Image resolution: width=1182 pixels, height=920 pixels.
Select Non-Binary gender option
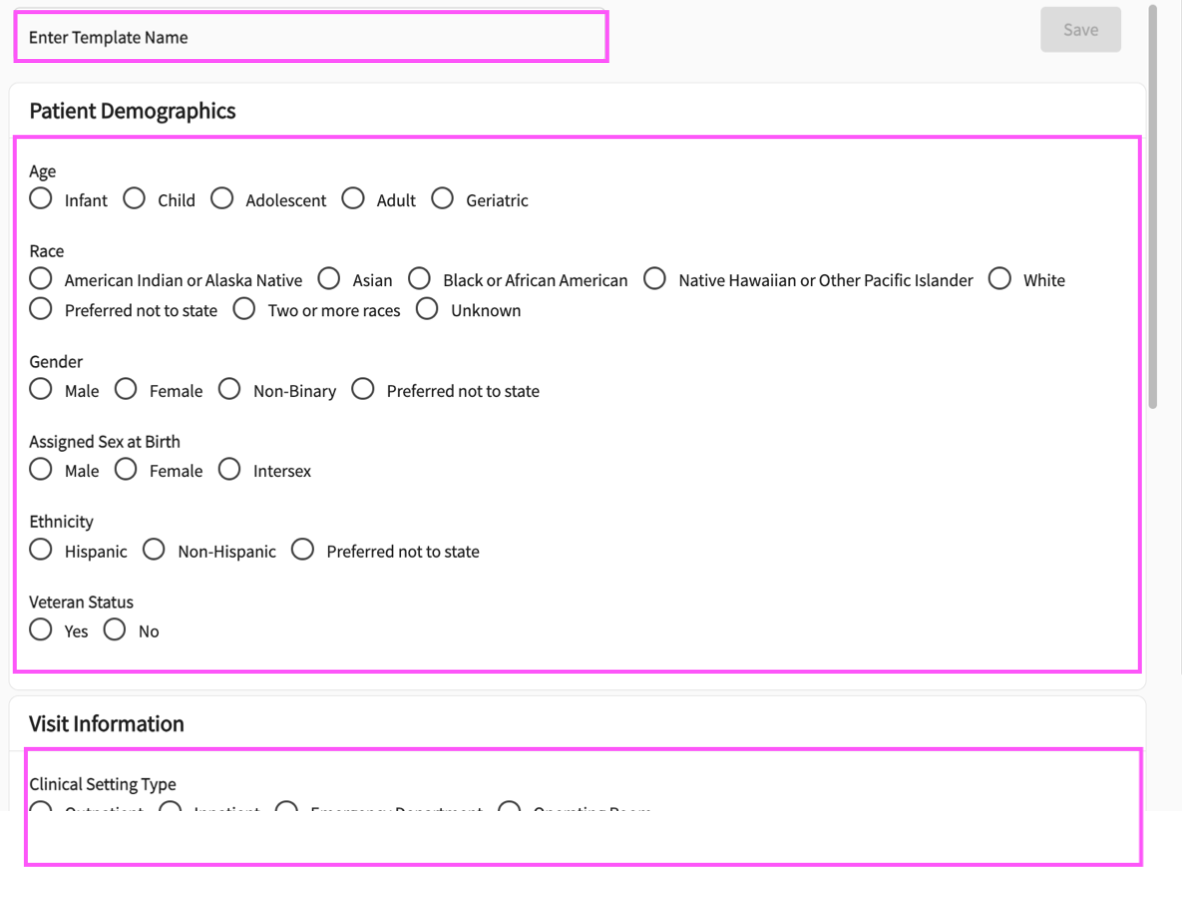point(230,390)
